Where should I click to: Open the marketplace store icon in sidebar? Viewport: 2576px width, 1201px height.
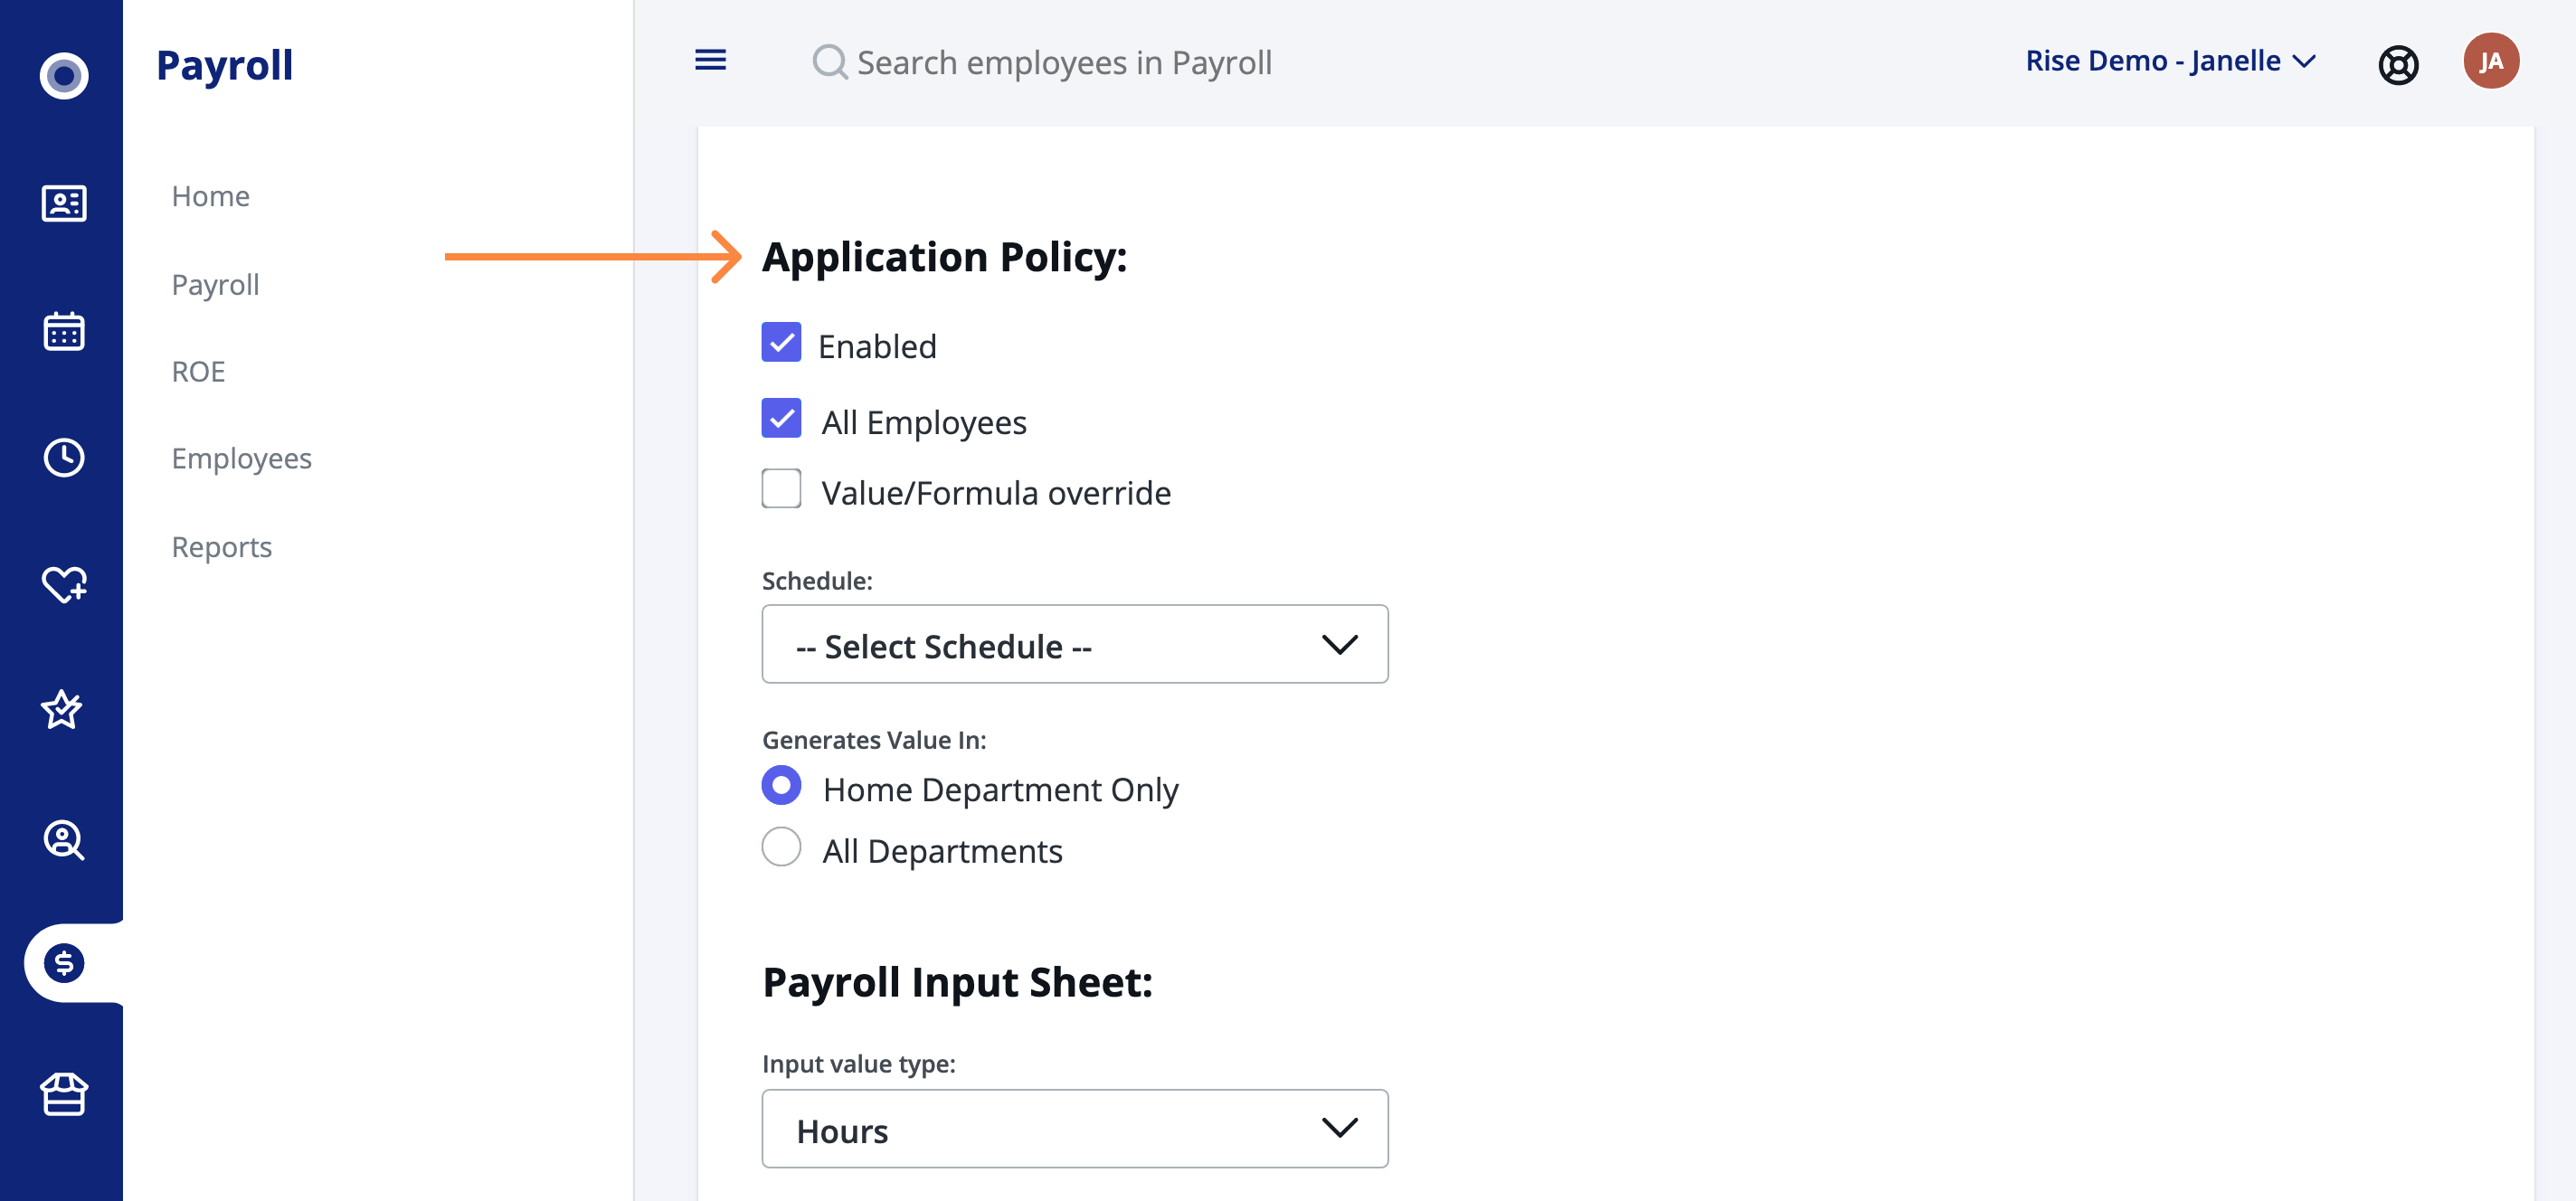tap(63, 1093)
